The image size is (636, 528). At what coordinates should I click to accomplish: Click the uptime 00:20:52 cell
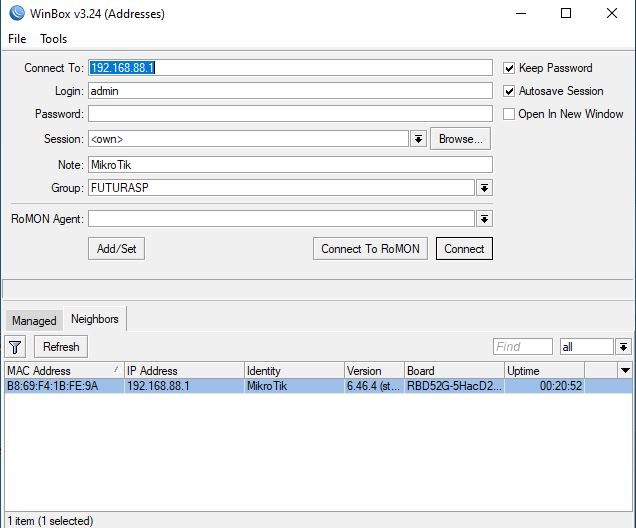[x=544, y=386]
